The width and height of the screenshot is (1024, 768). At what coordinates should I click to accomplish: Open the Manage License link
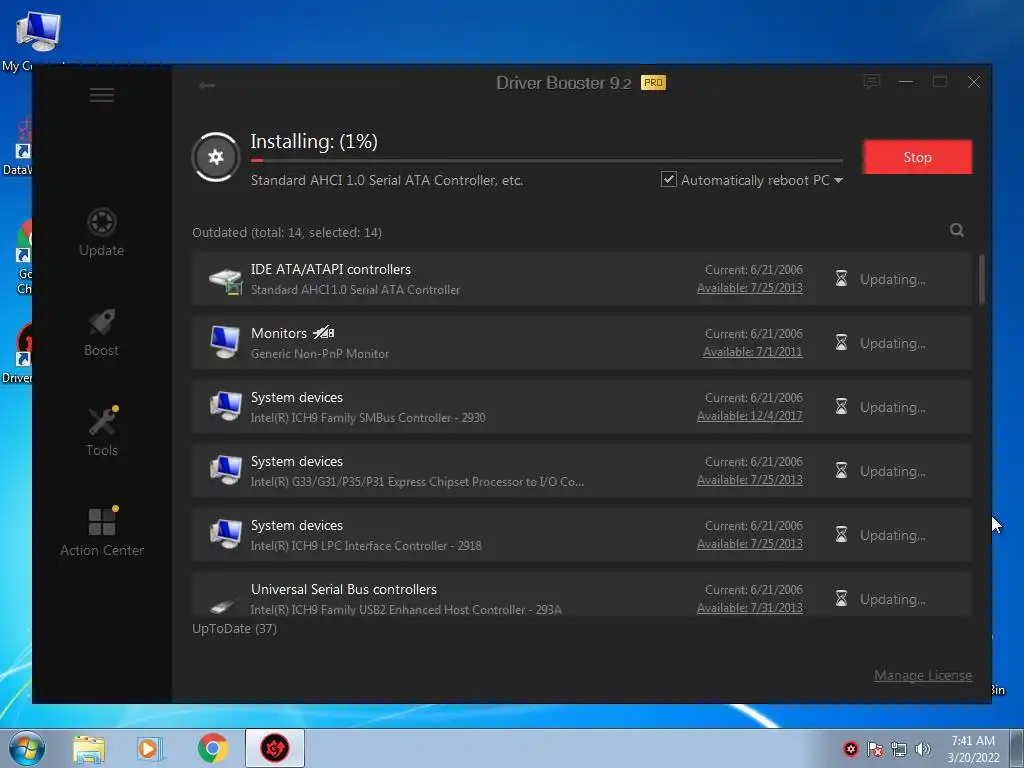pos(923,675)
